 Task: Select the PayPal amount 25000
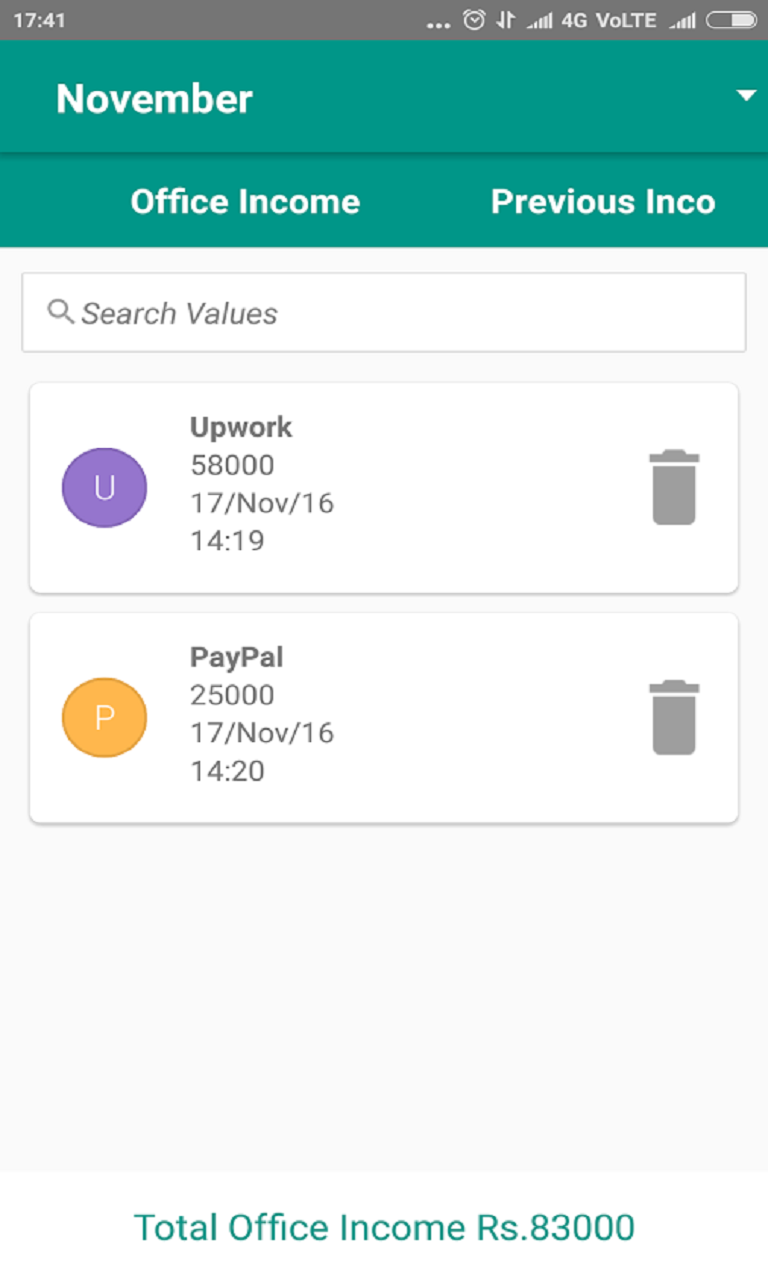232,695
